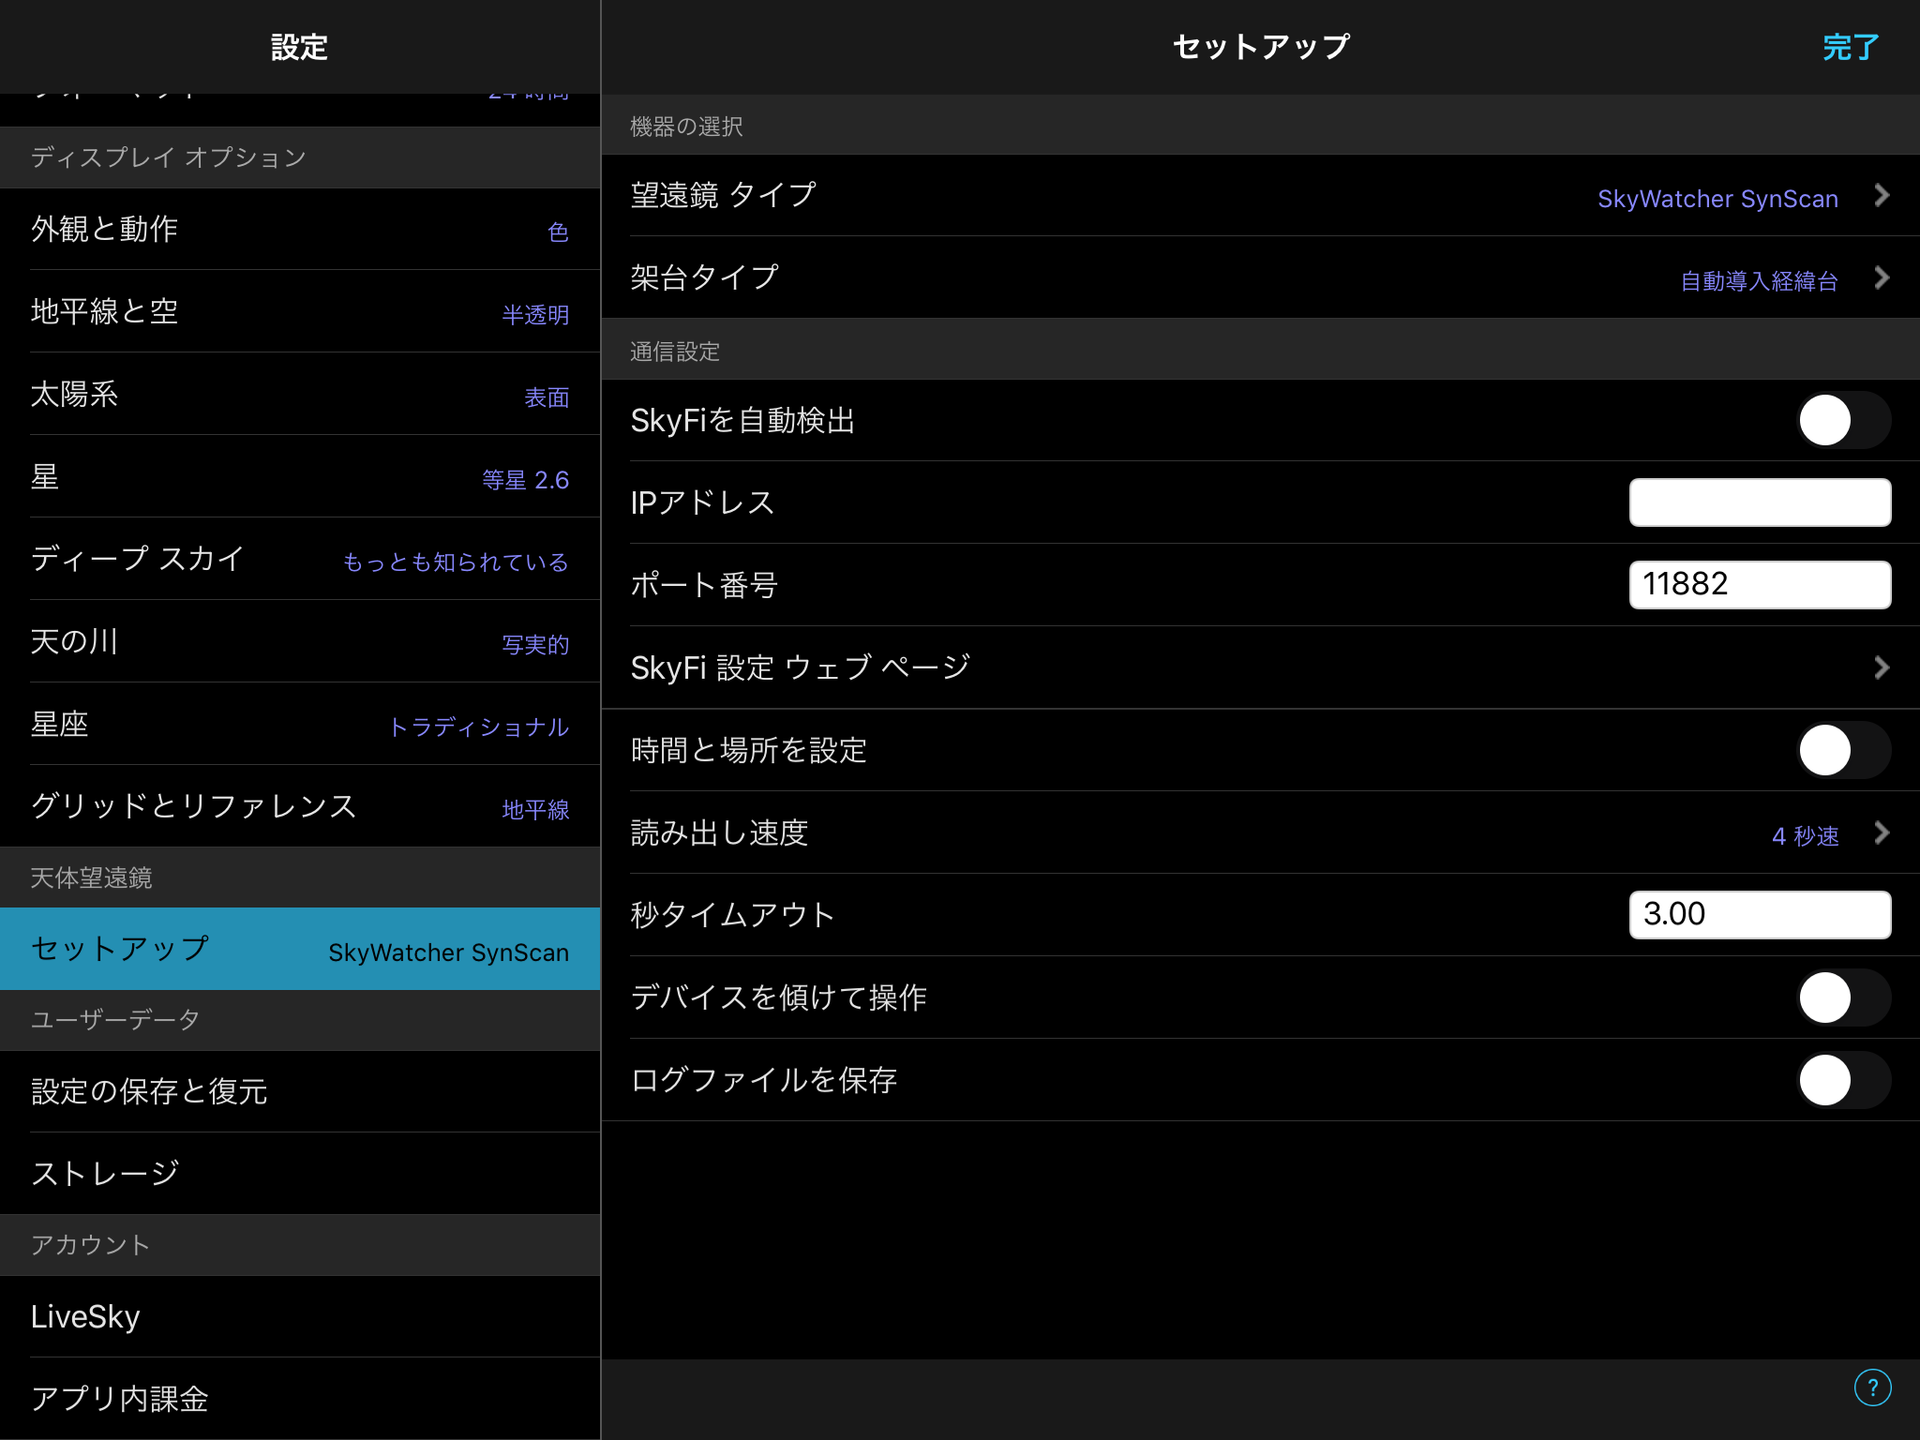Click the 秒タイムアウト field showing 3.00
This screenshot has height=1440, width=1920.
click(1760, 915)
